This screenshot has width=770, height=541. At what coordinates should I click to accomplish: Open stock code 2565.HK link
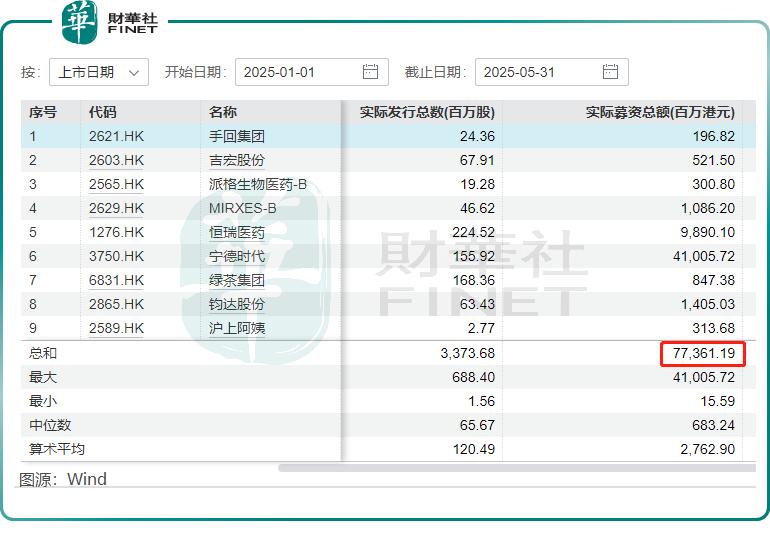click(116, 185)
